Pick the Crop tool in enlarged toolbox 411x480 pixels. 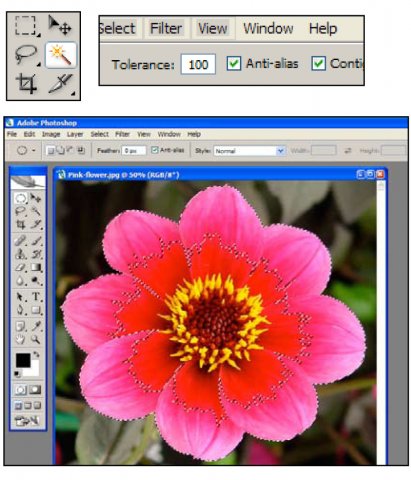[26, 83]
